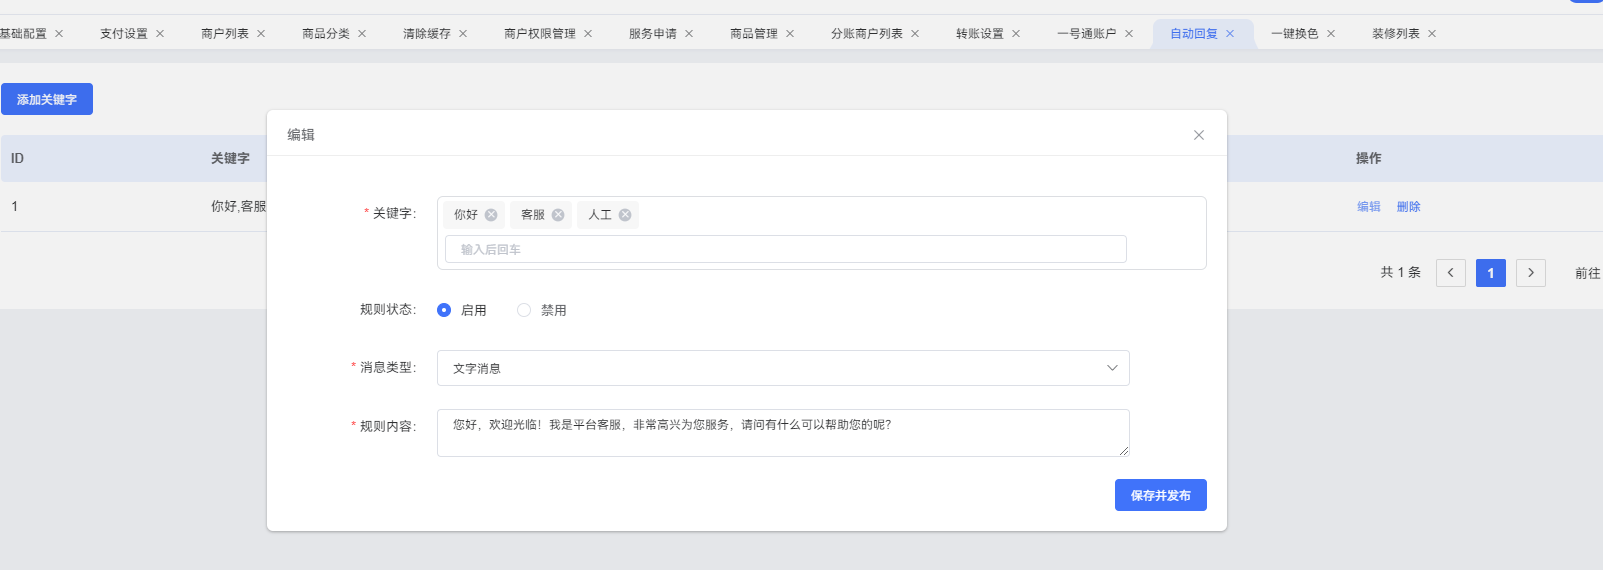
Task: Remove the 客服 keyword tag
Action: click(558, 215)
